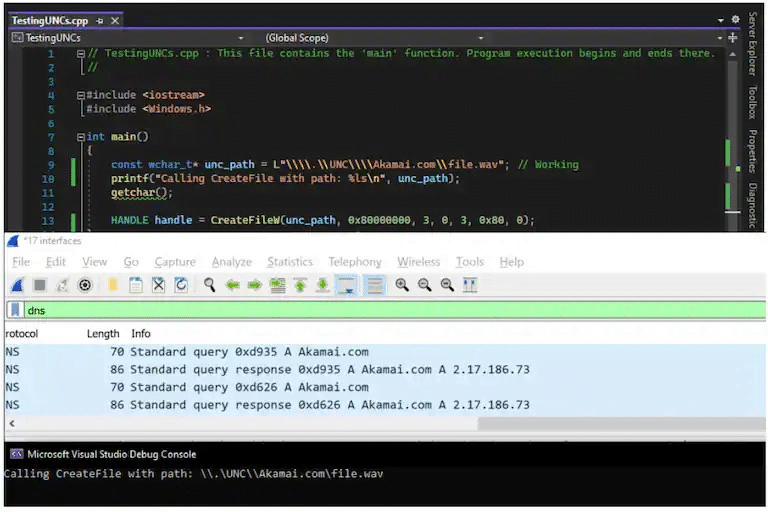Open the Wireless menu
768x512 pixels.
[x=418, y=262]
